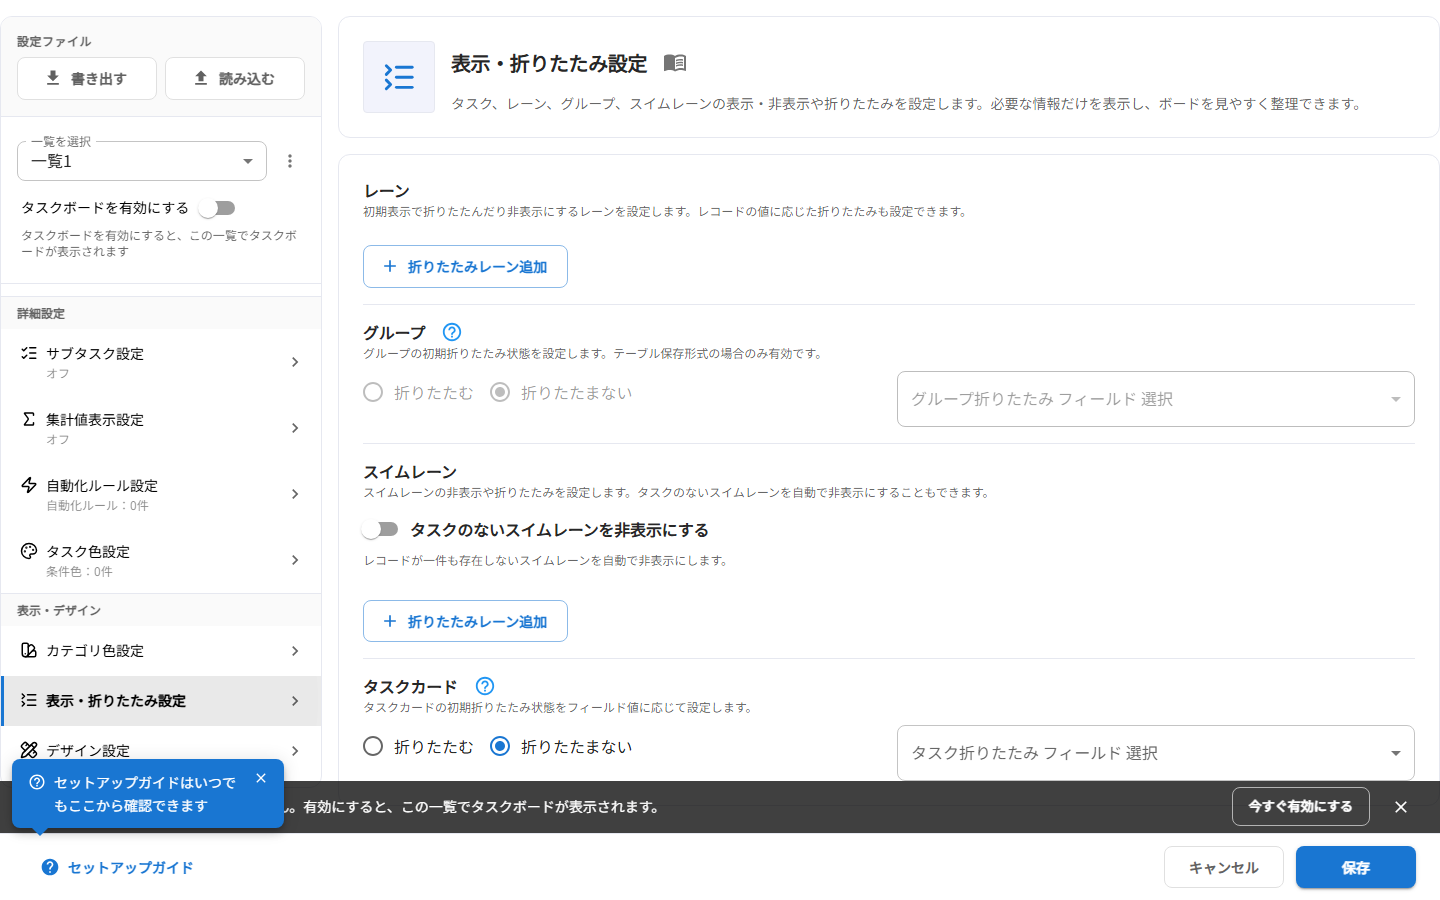
Task: Toggle タスクボードを有効にする switch
Action: coord(217,208)
